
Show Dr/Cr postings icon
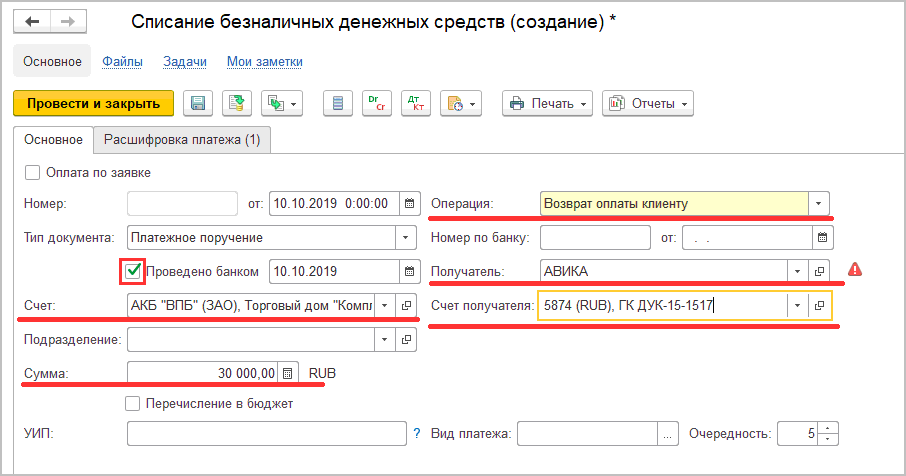377,103
